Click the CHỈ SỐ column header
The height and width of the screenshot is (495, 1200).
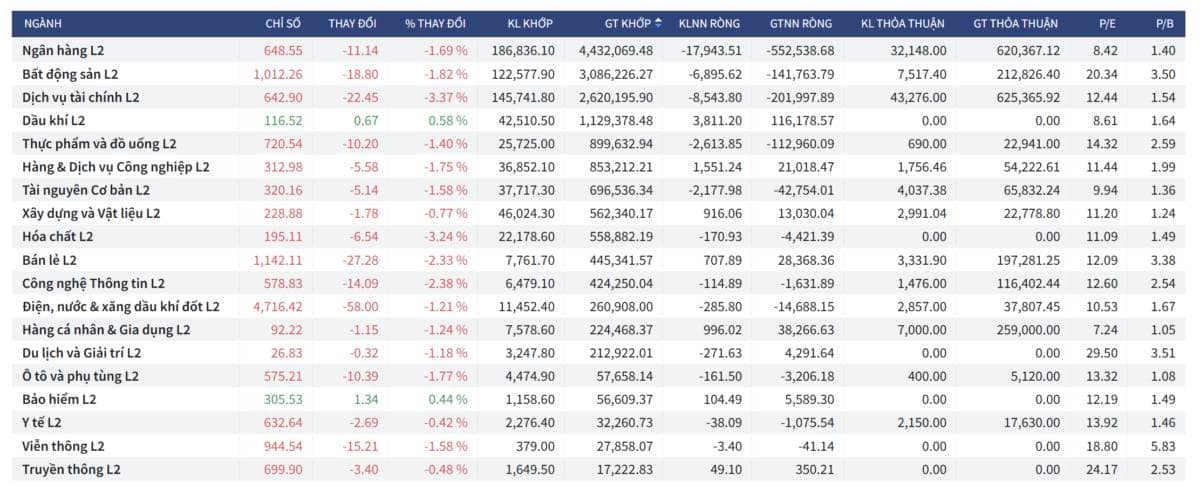coord(283,22)
